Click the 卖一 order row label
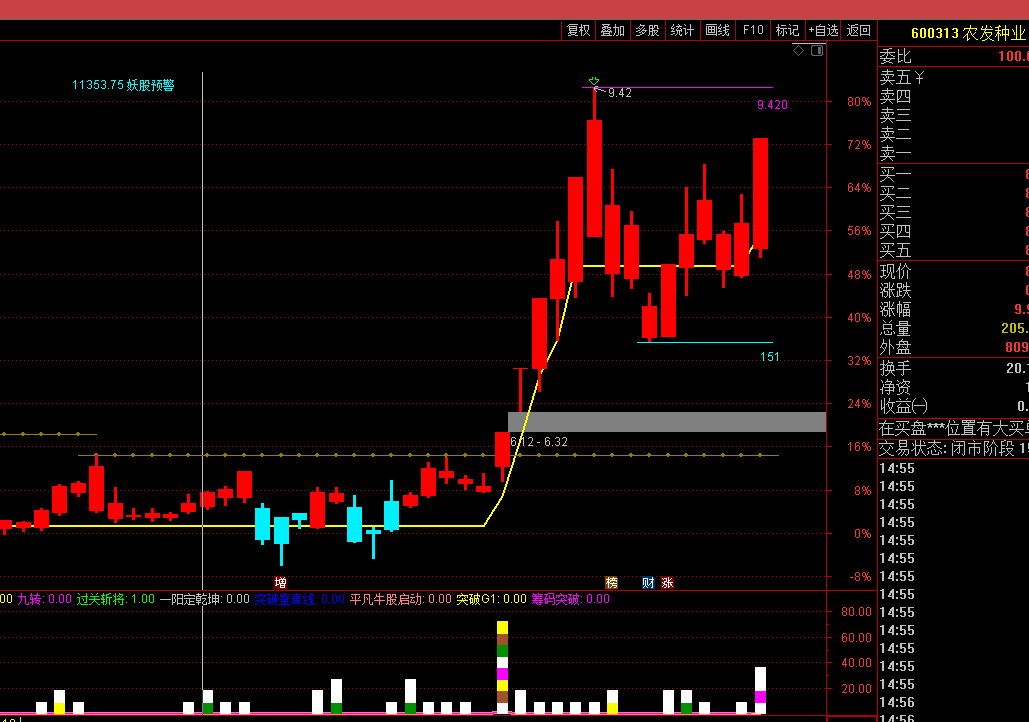The image size is (1029, 722). click(x=896, y=154)
